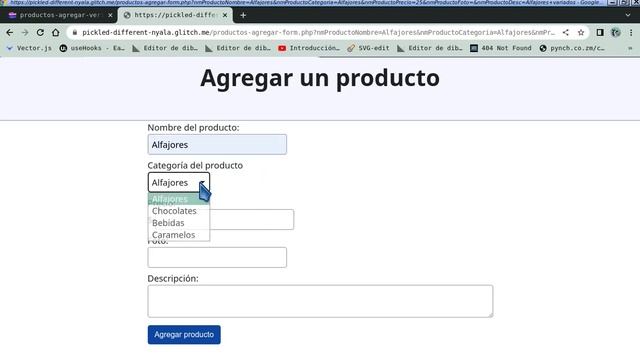Reload the current page
This screenshot has width=640, height=360.
[40, 32]
